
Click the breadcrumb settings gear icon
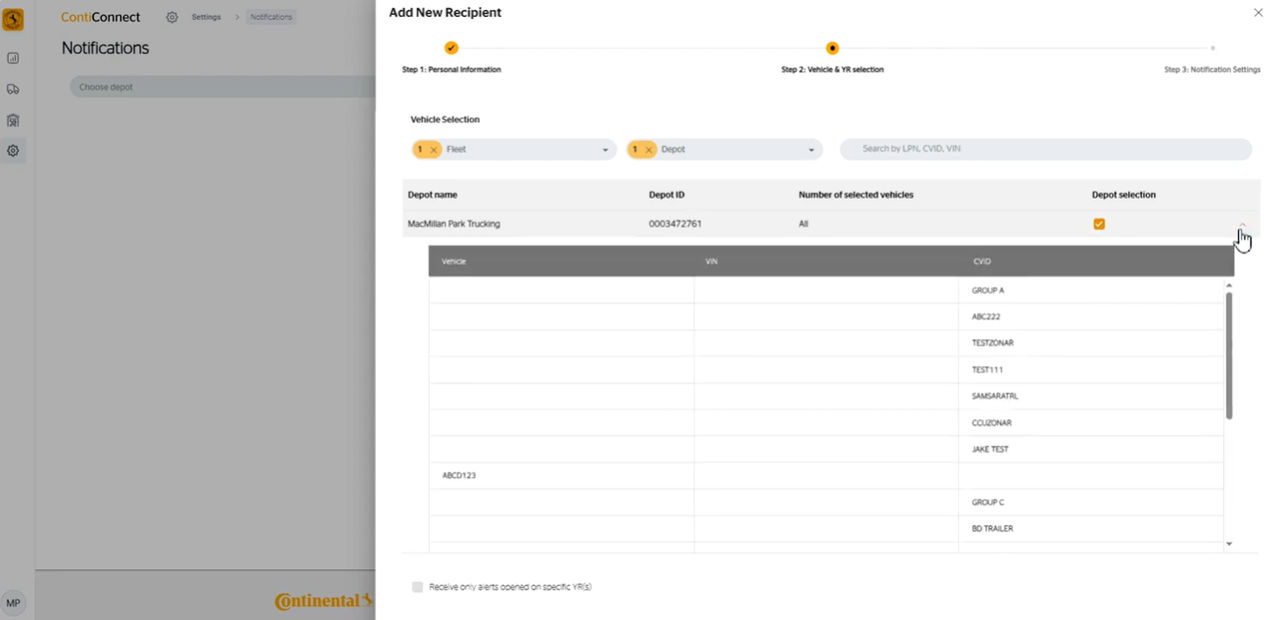coord(172,17)
